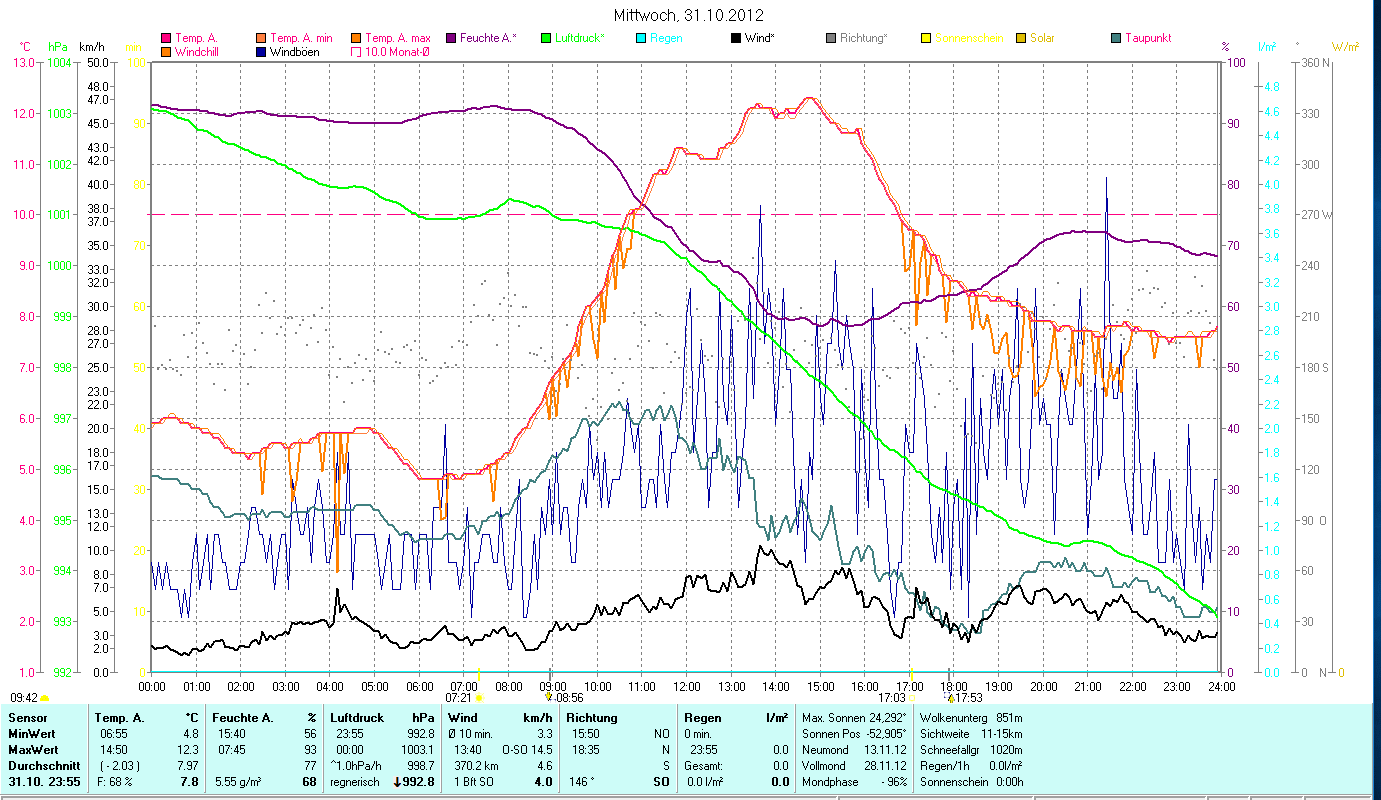Click the 370.2 km wind run

tap(475, 766)
